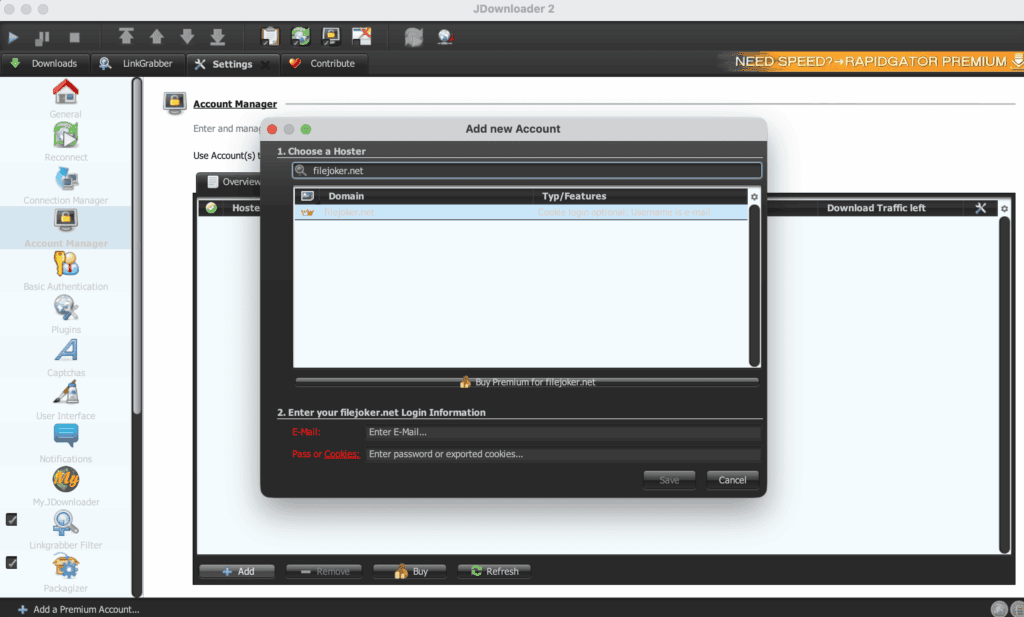Click the Add account button
1024x617 pixels.
(238, 571)
